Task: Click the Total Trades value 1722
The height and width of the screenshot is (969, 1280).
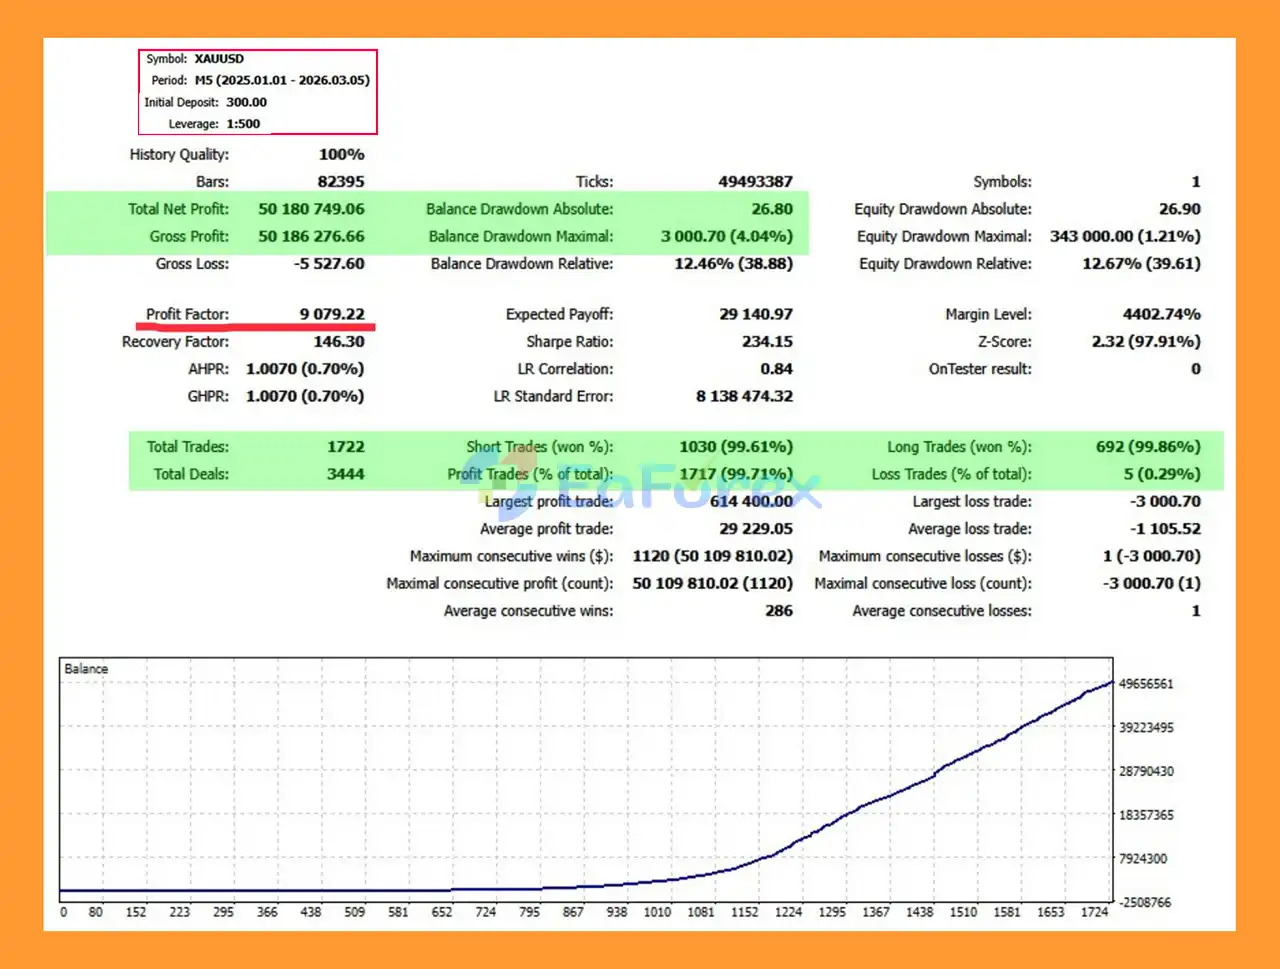Action: [x=345, y=447]
